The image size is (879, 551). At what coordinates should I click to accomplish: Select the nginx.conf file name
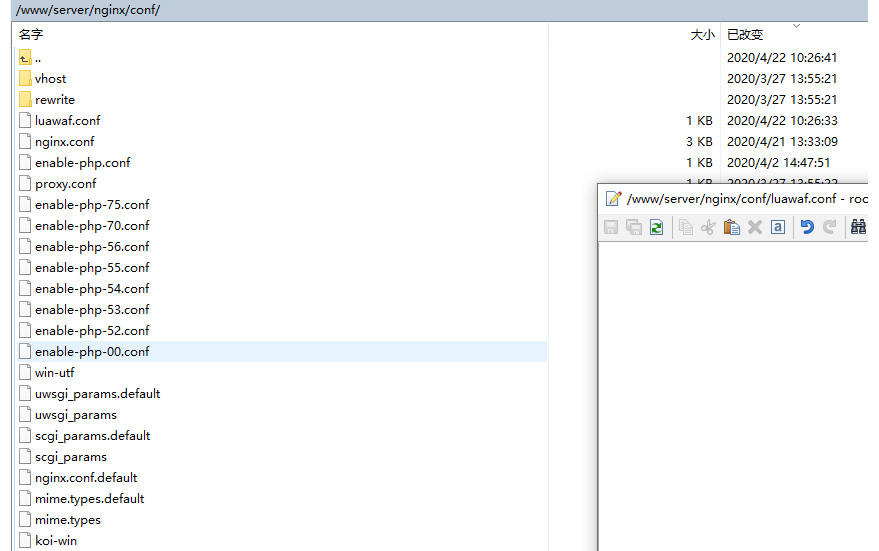pos(64,141)
